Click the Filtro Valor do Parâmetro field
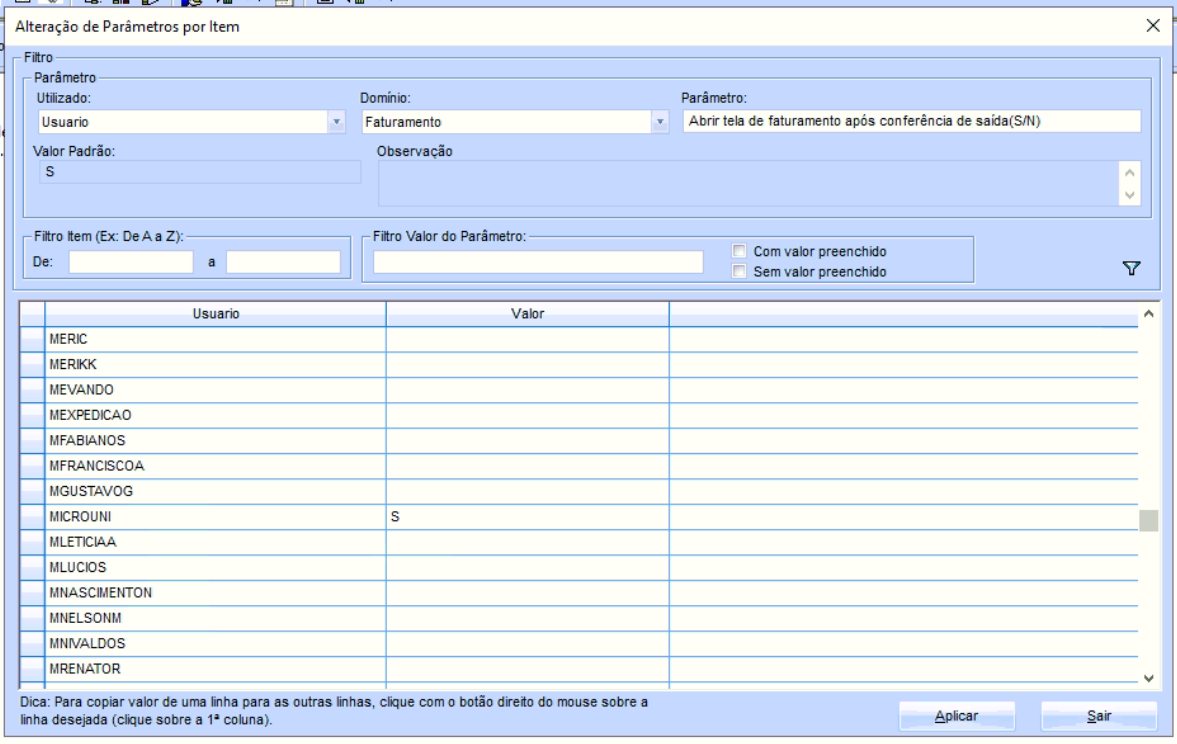This screenshot has width=1177, height=744. [x=538, y=261]
